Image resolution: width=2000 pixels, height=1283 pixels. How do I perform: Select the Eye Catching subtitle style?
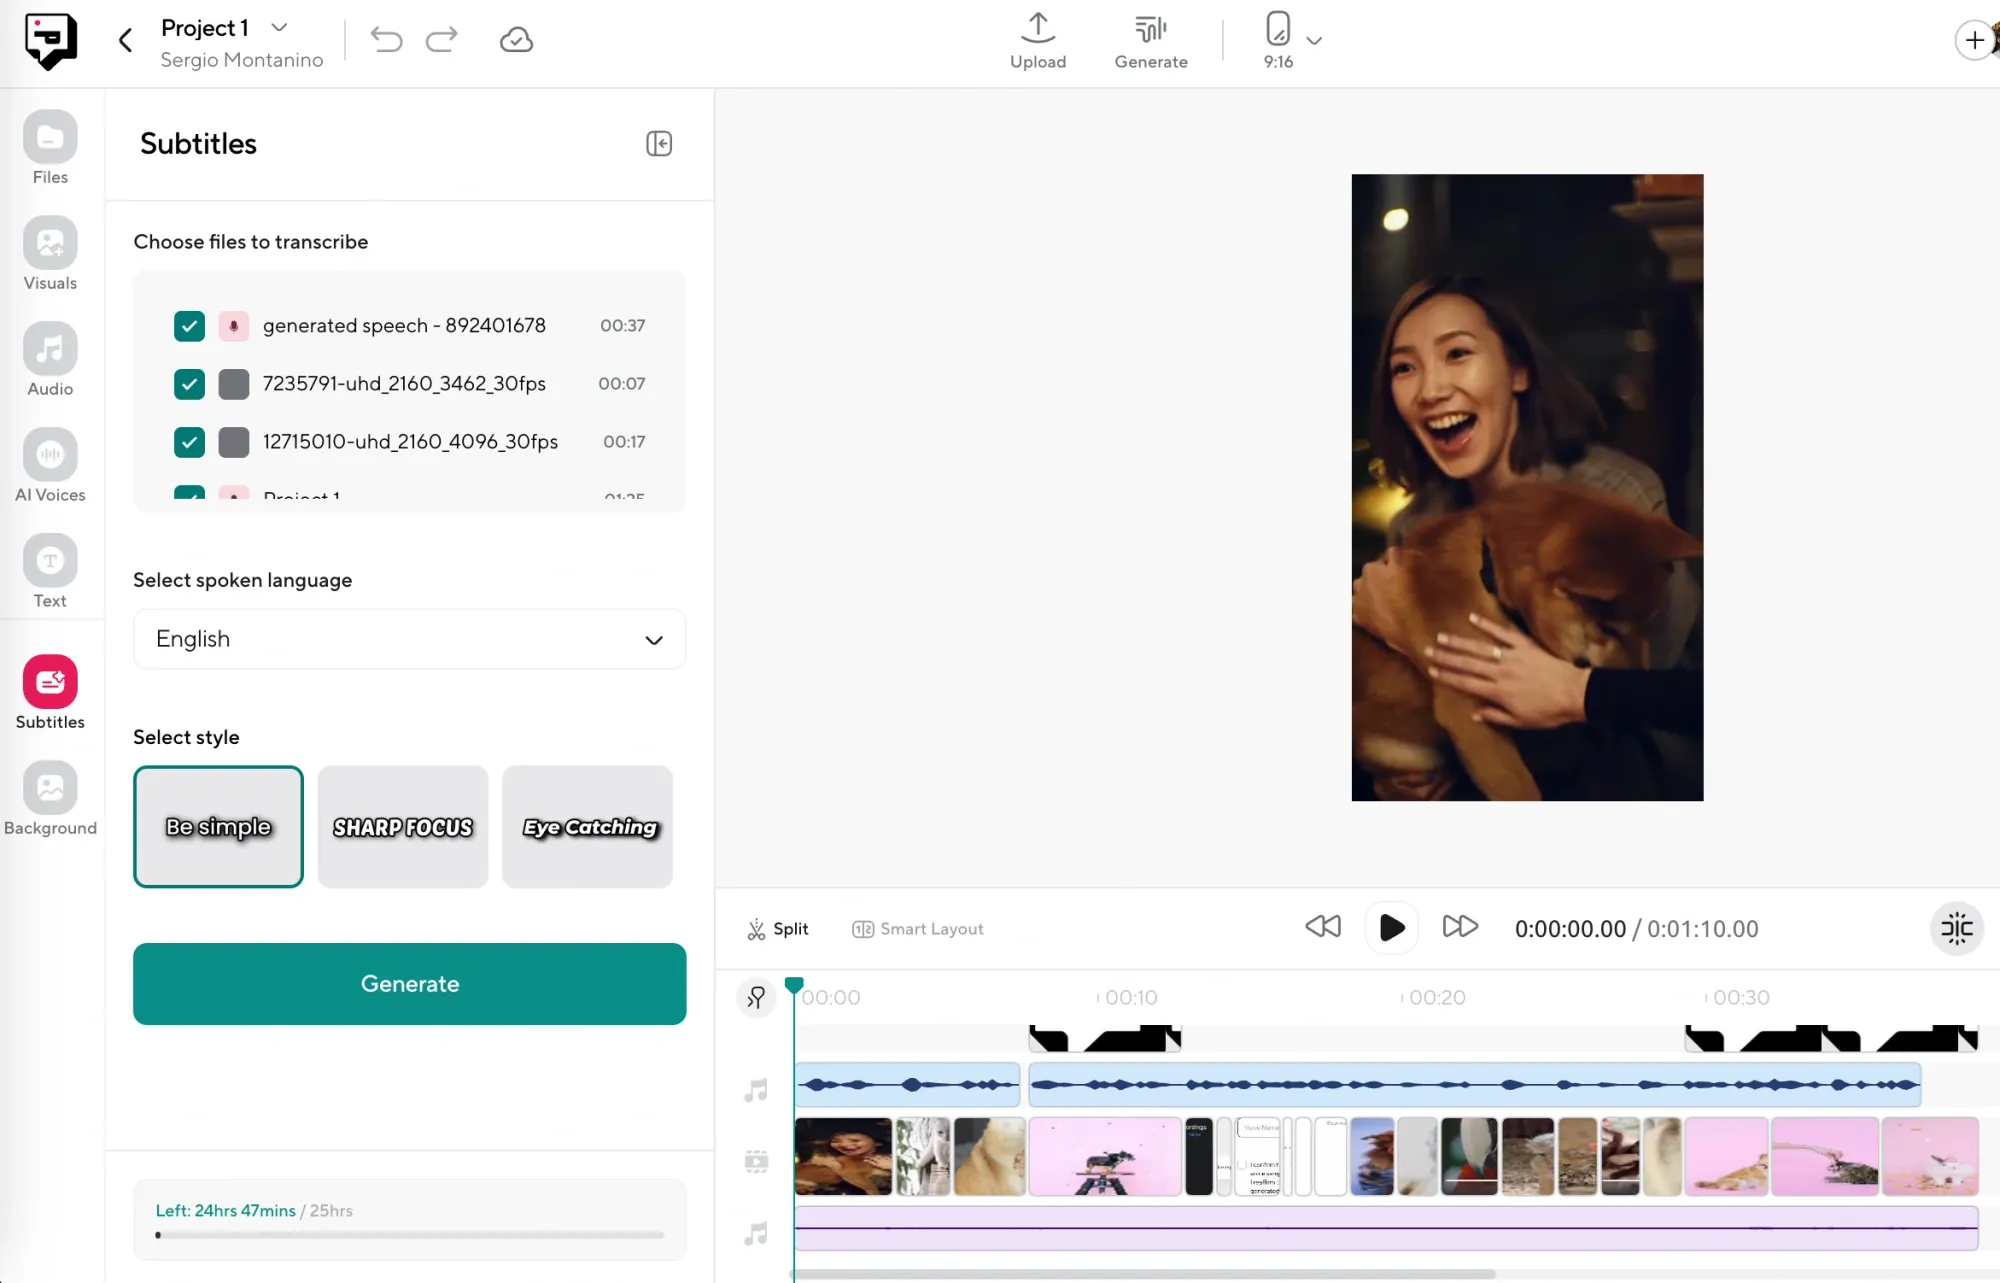pyautogui.click(x=587, y=827)
